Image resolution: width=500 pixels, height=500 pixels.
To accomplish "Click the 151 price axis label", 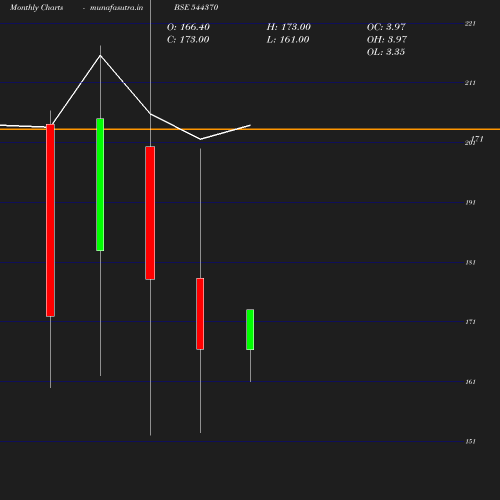I will pos(470,442).
